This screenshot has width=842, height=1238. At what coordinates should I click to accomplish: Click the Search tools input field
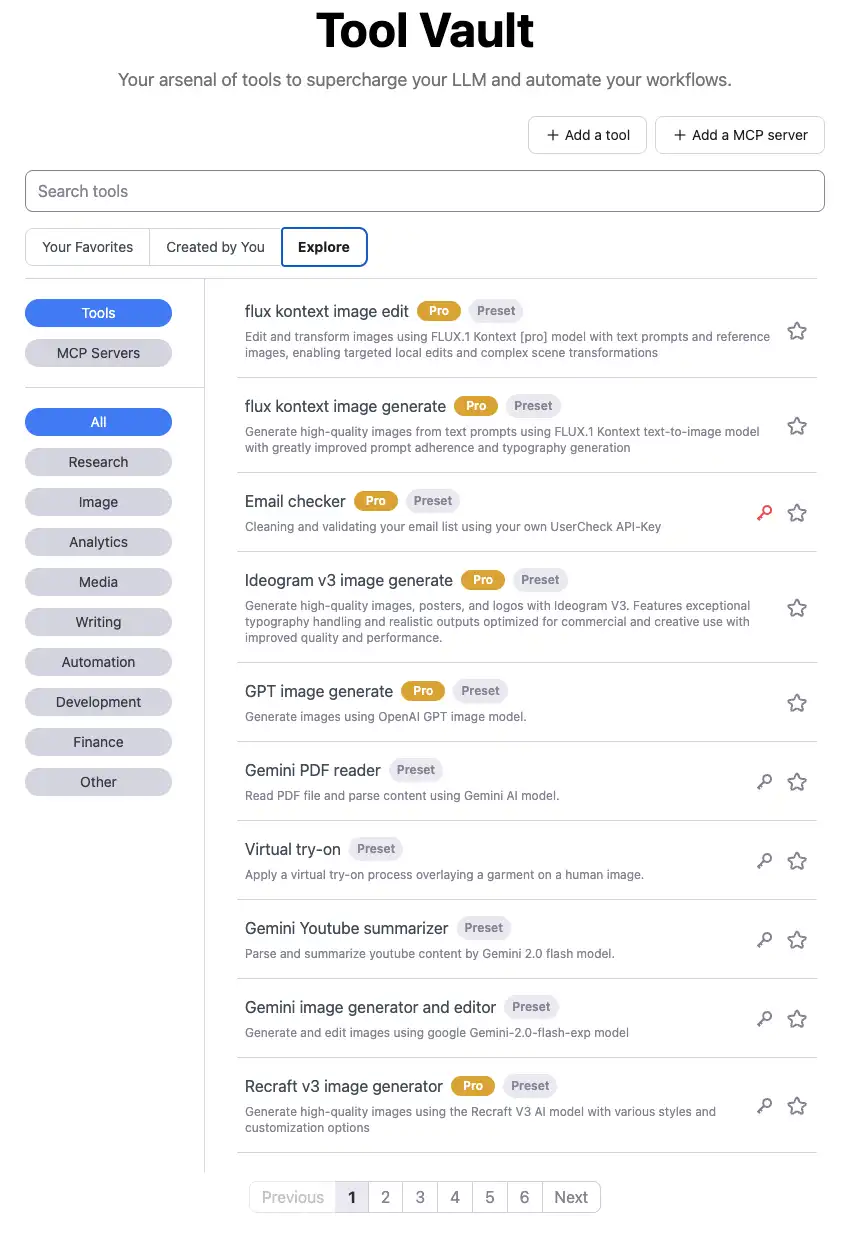click(x=425, y=191)
